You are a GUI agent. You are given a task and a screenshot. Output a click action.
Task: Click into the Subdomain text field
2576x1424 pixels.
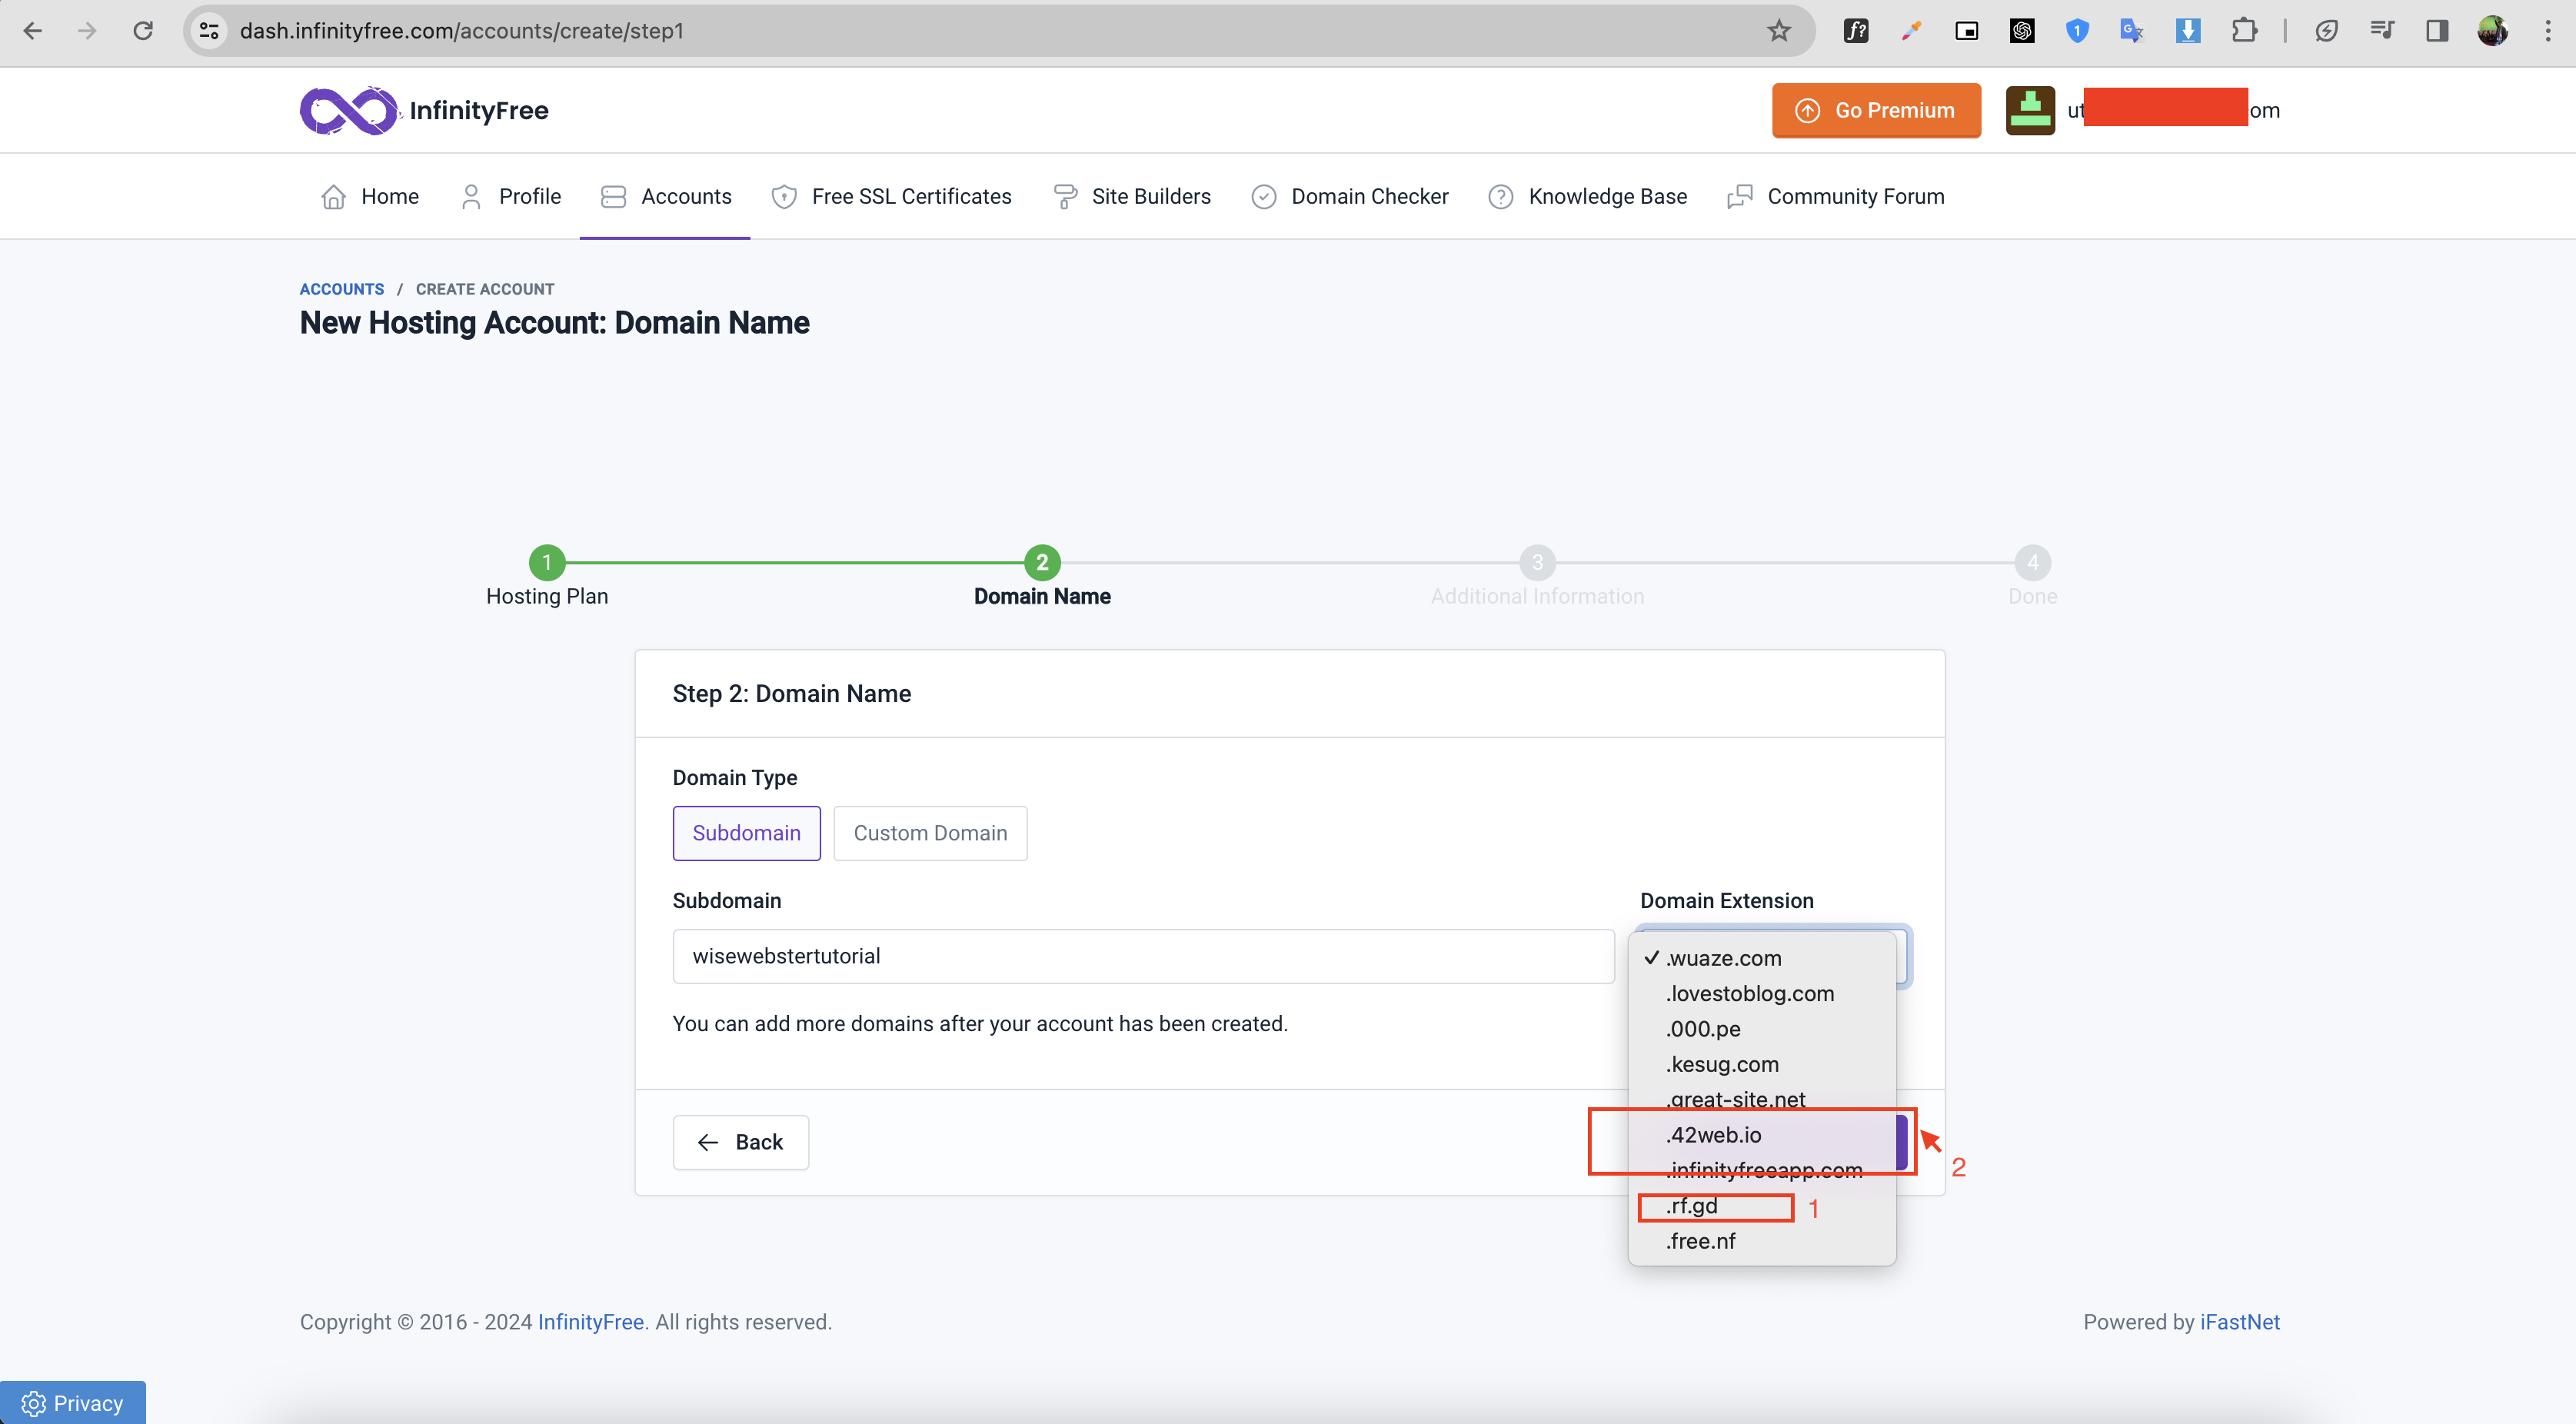click(x=1142, y=956)
